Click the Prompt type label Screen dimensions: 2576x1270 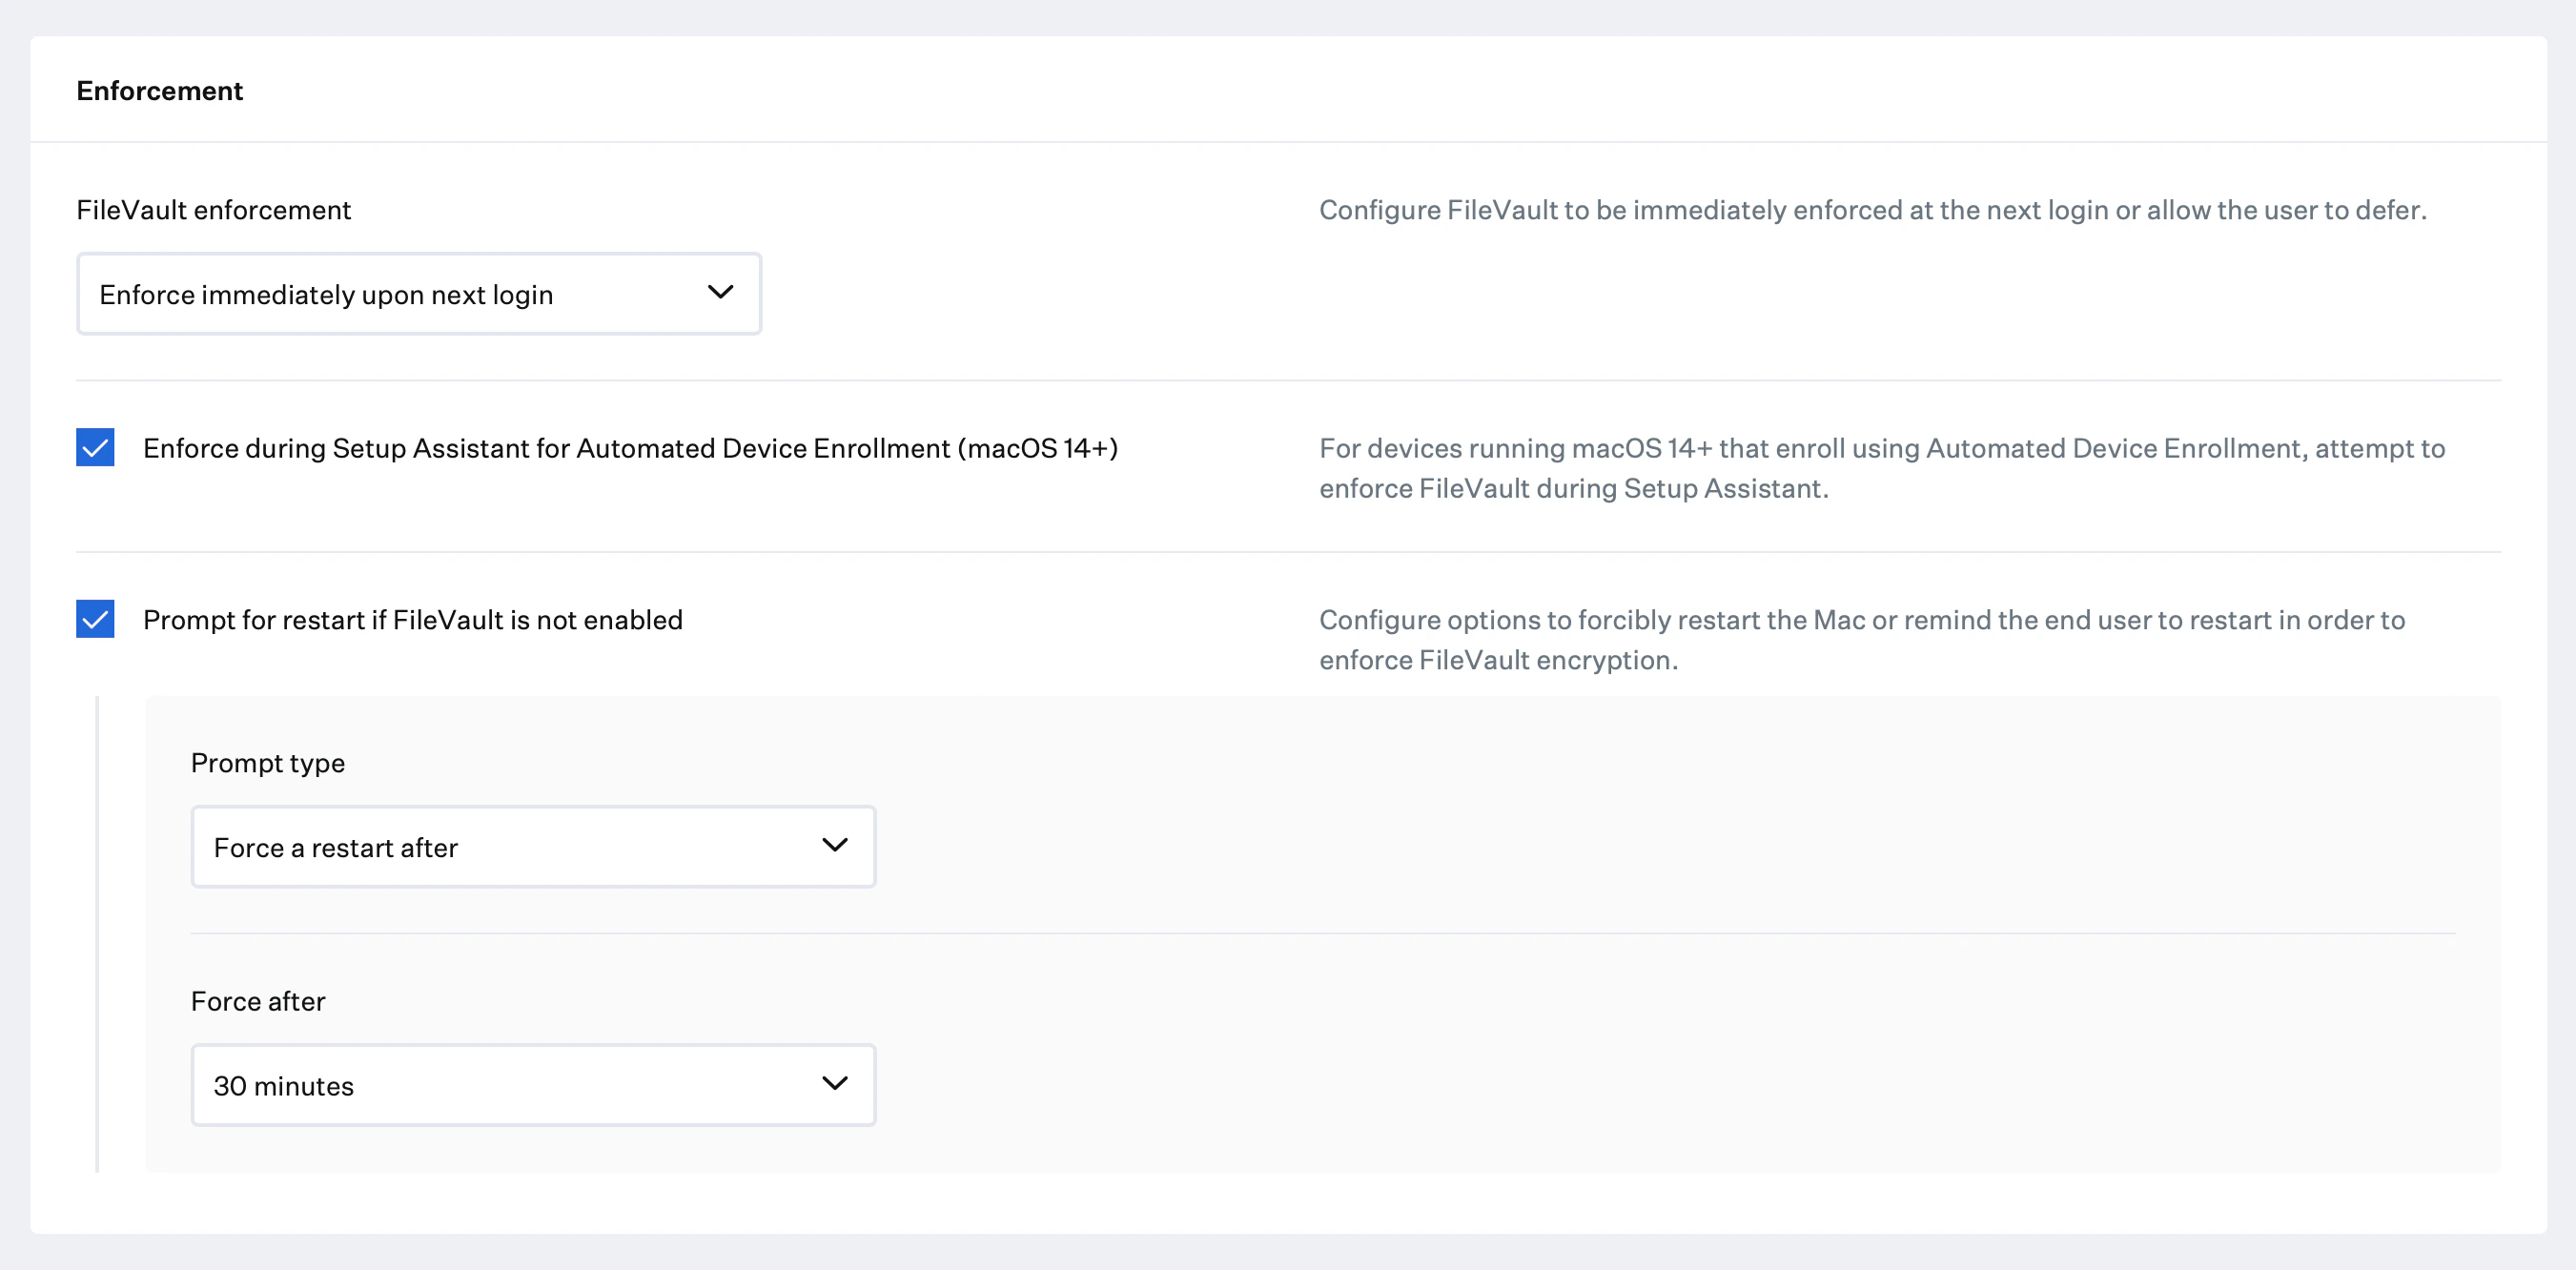tap(267, 762)
